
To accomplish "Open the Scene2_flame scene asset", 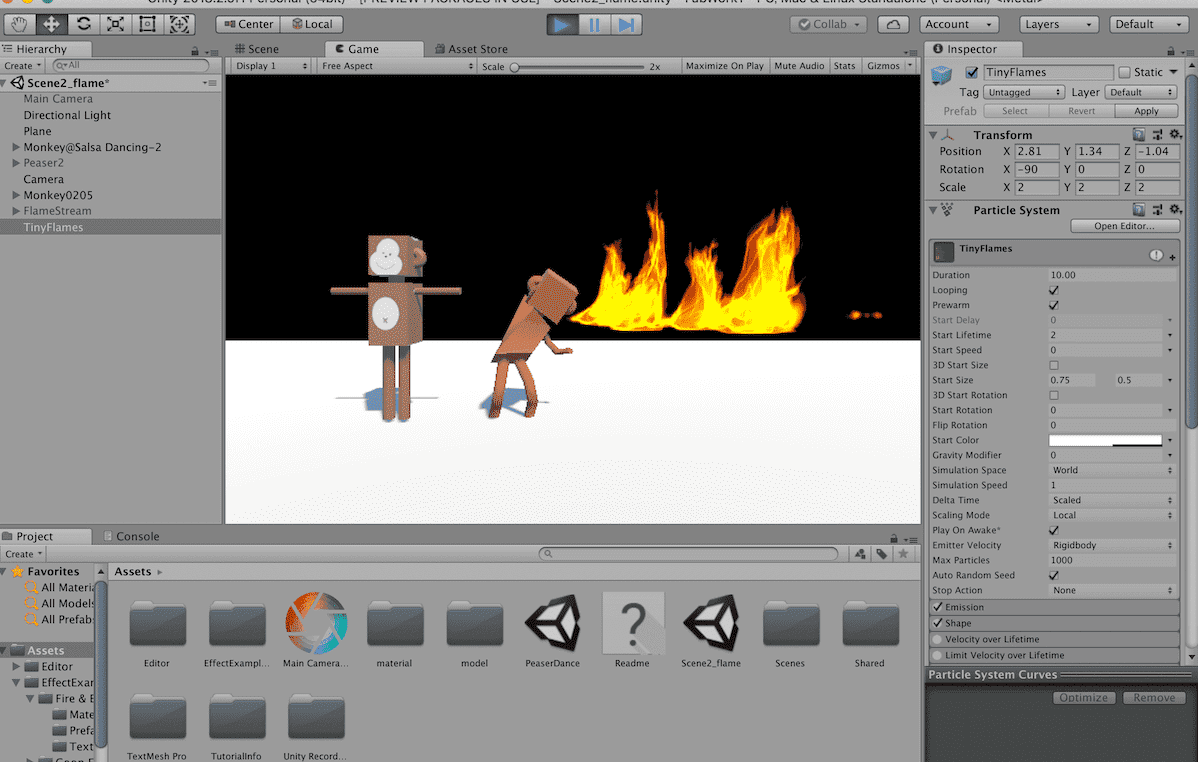I will pos(711,623).
